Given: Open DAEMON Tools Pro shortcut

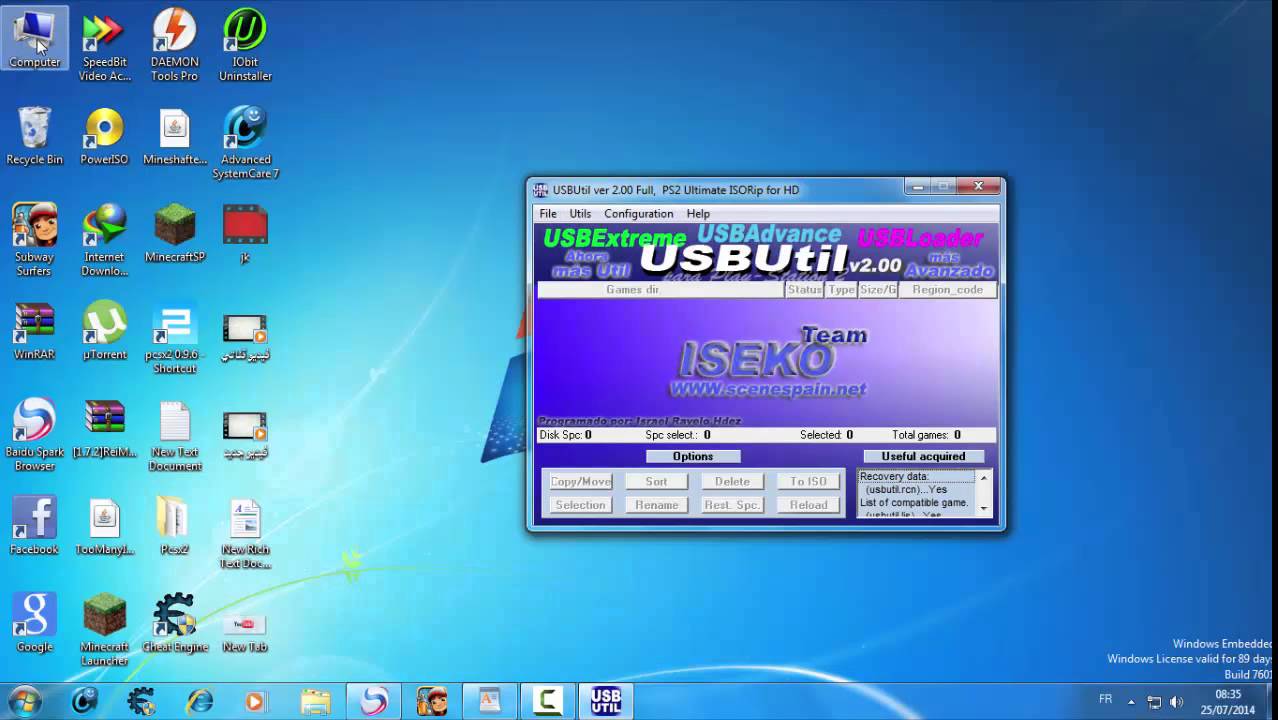Looking at the screenshot, I should [174, 45].
